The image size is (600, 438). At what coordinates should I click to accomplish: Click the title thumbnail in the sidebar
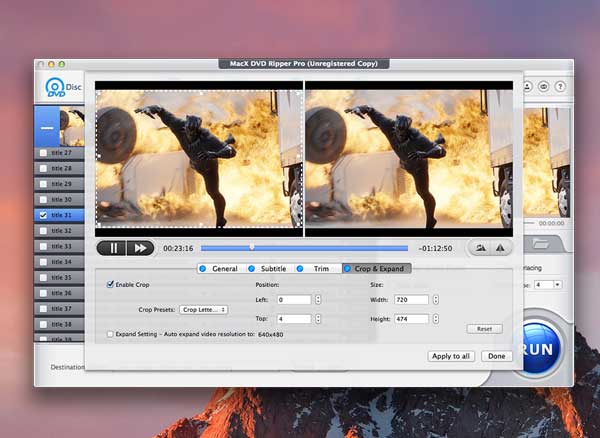(x=72, y=127)
